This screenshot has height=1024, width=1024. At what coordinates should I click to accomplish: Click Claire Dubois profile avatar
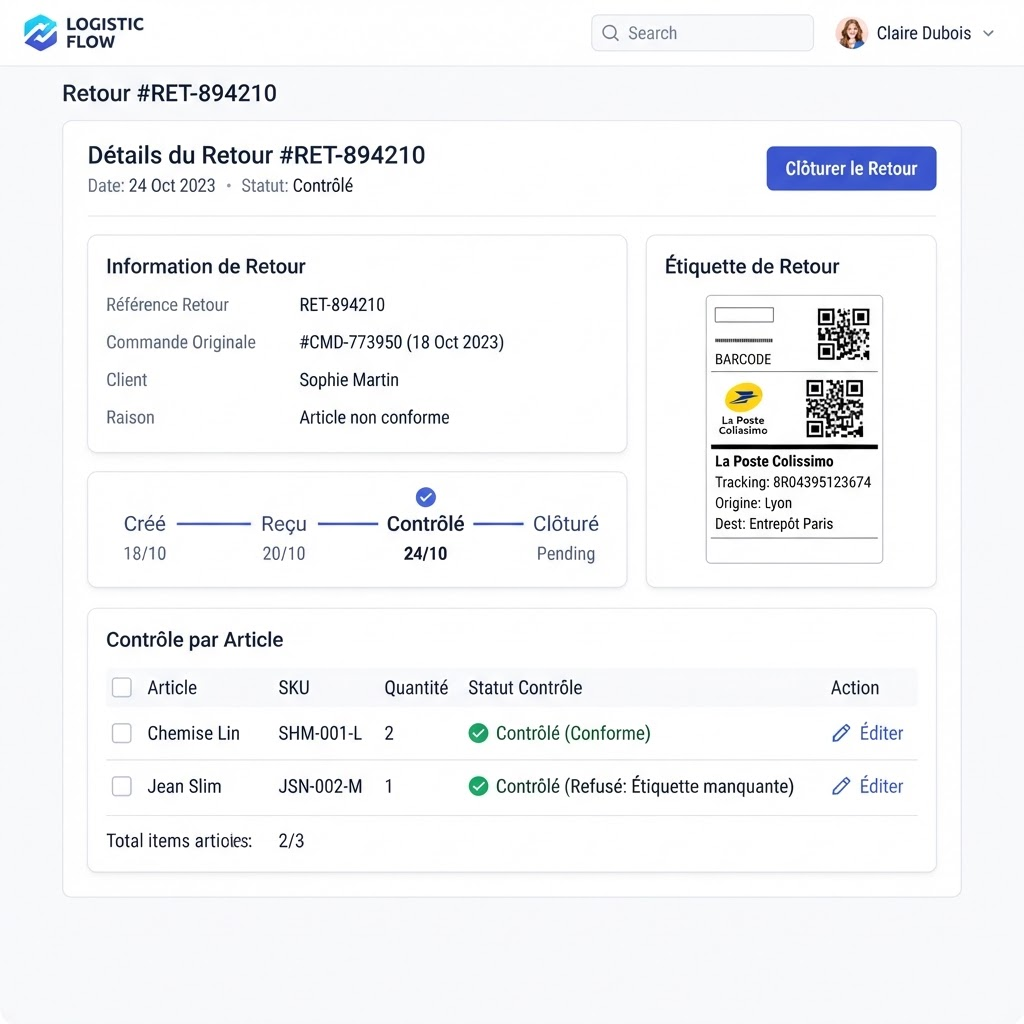(x=851, y=33)
